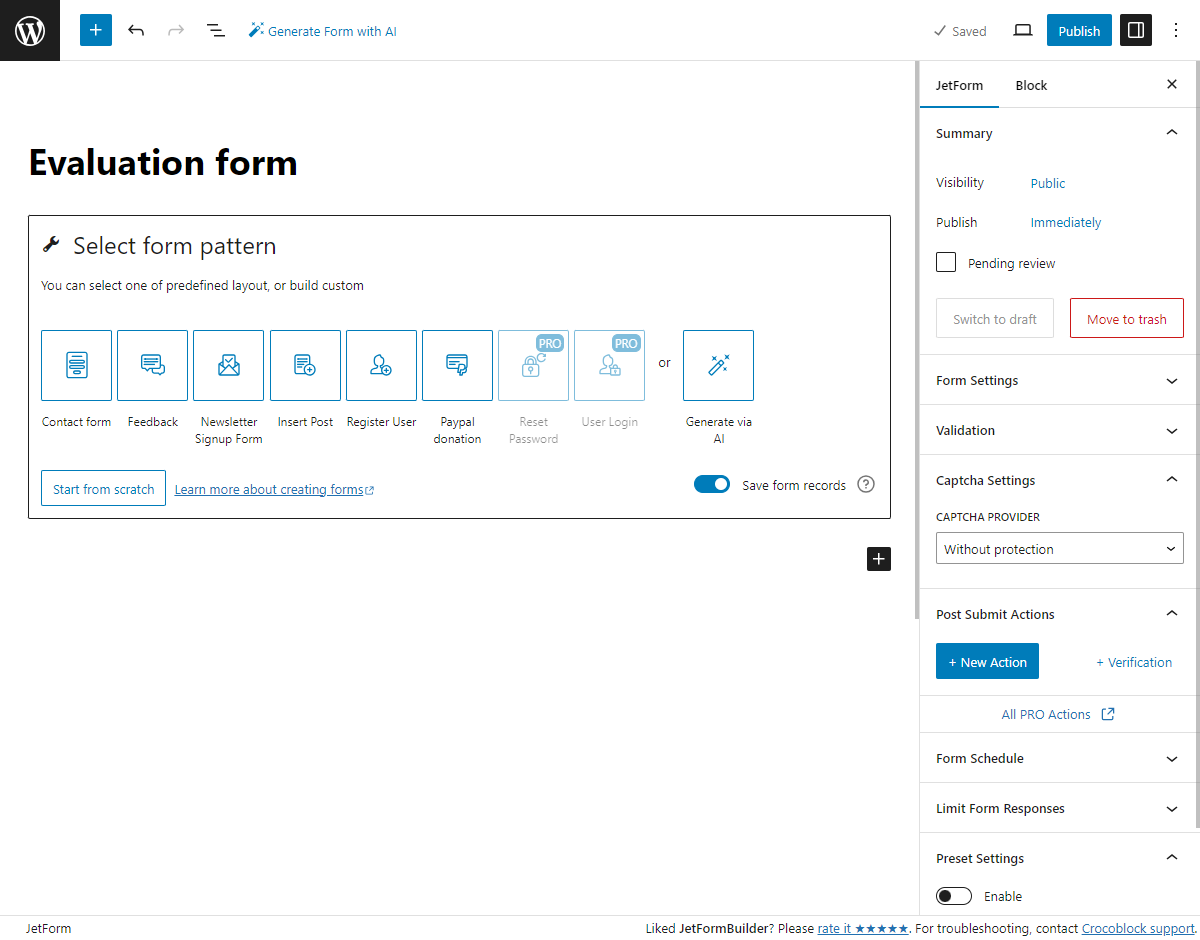Viewport: 1200px width, 940px height.
Task: Open the Generate via AI pattern
Action: click(x=718, y=365)
